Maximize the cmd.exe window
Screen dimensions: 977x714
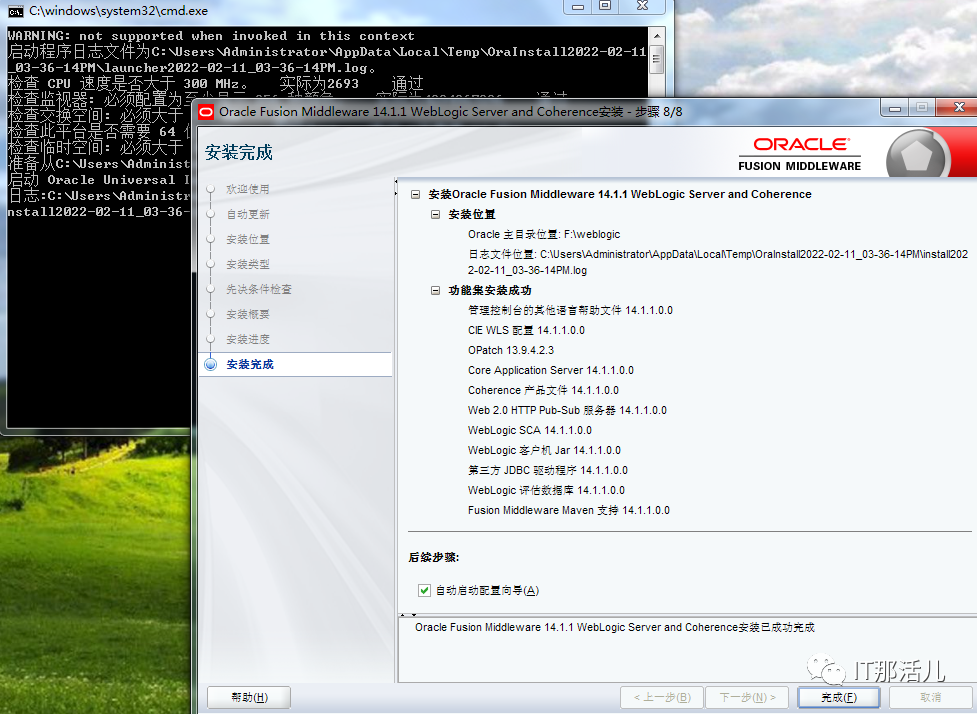pyautogui.click(x=604, y=6)
